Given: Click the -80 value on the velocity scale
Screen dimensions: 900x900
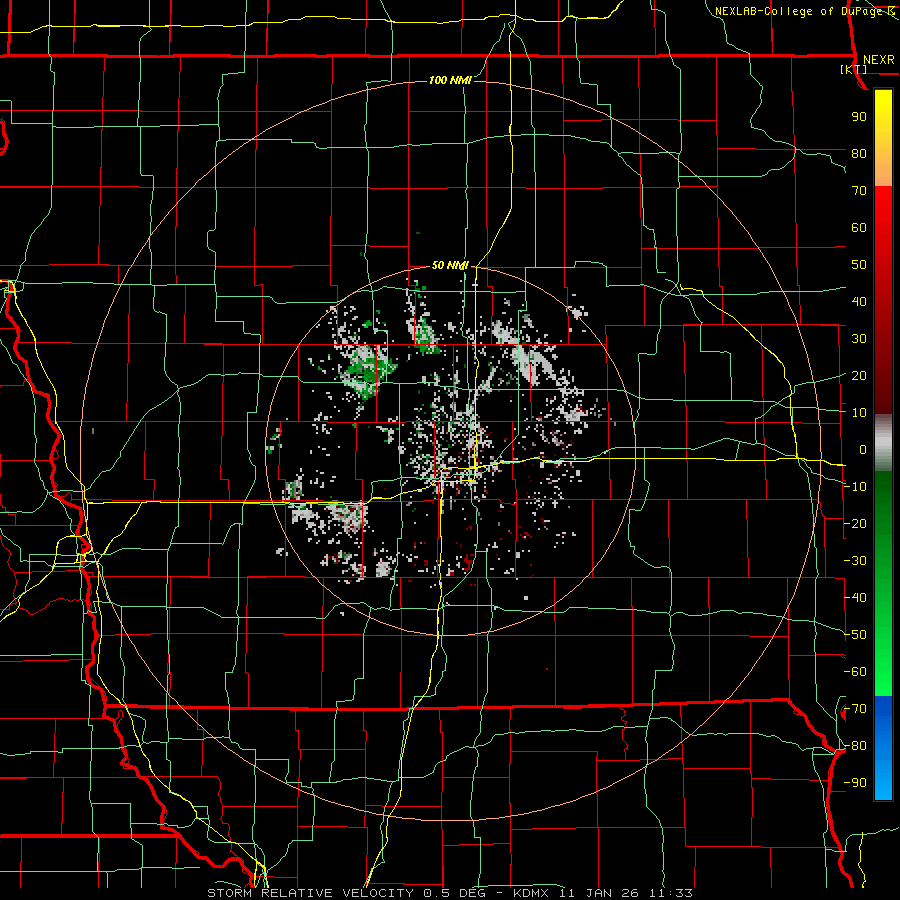Looking at the screenshot, I should pos(855,746).
